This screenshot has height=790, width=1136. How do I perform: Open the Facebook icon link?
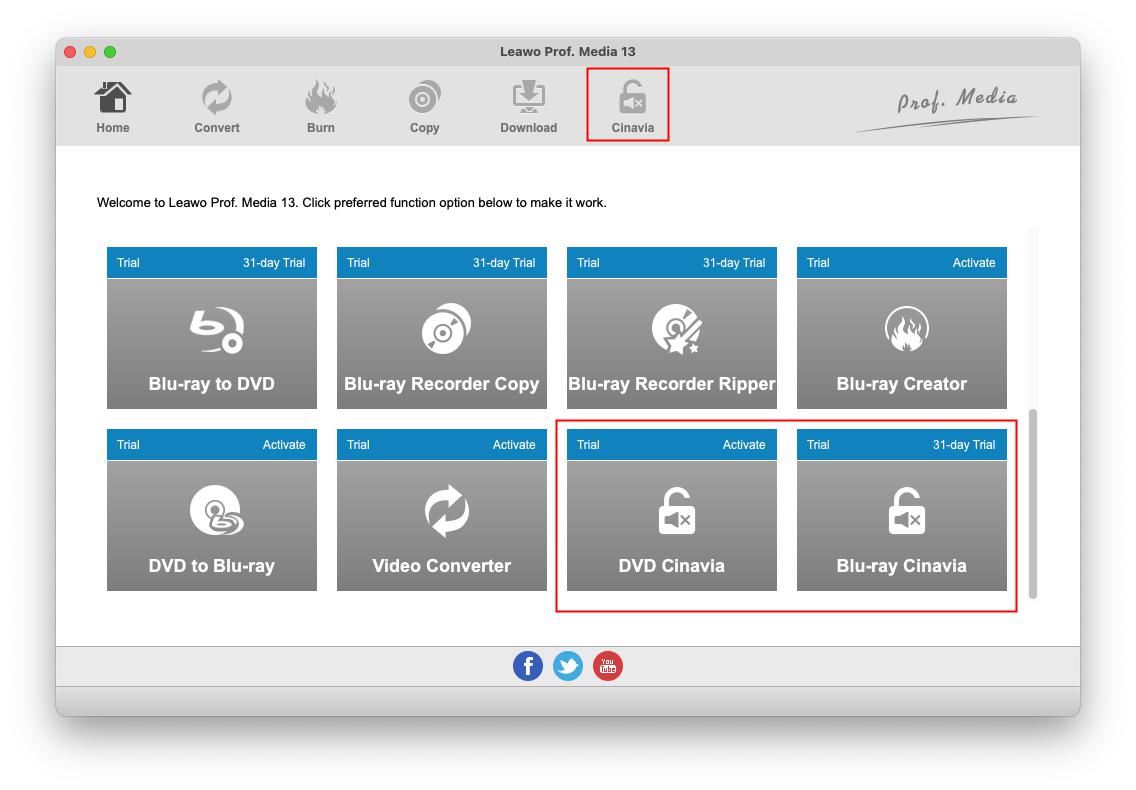[528, 666]
